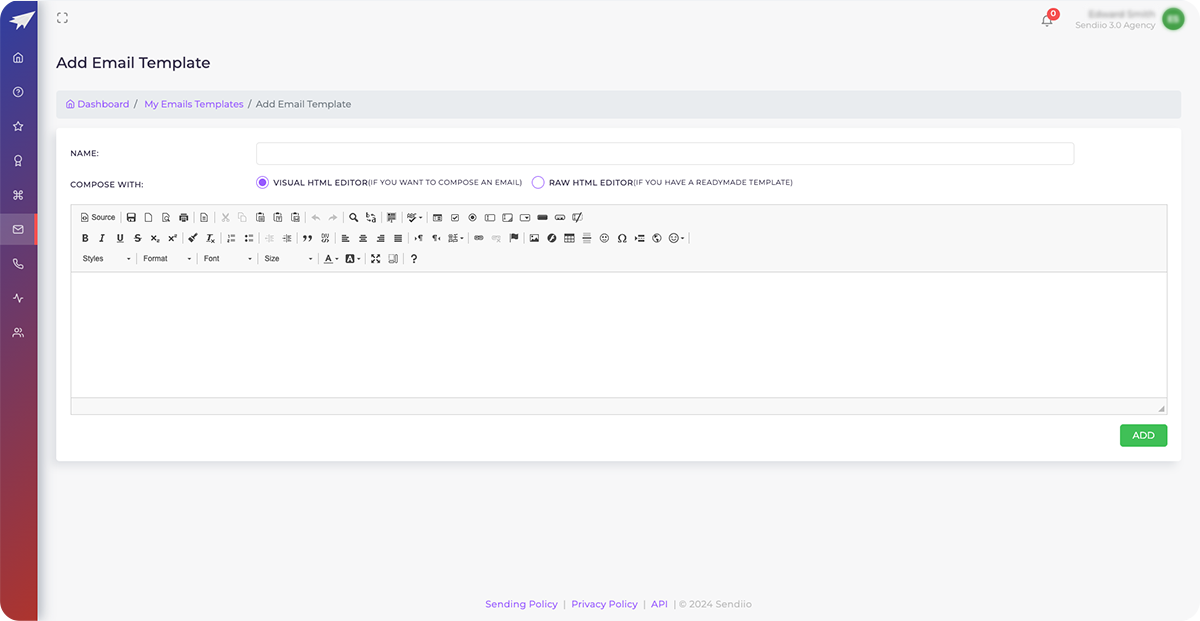Viewport: 1200px width, 621px height.
Task: Navigate to My Emails Templates breadcrumb
Action: click(193, 104)
